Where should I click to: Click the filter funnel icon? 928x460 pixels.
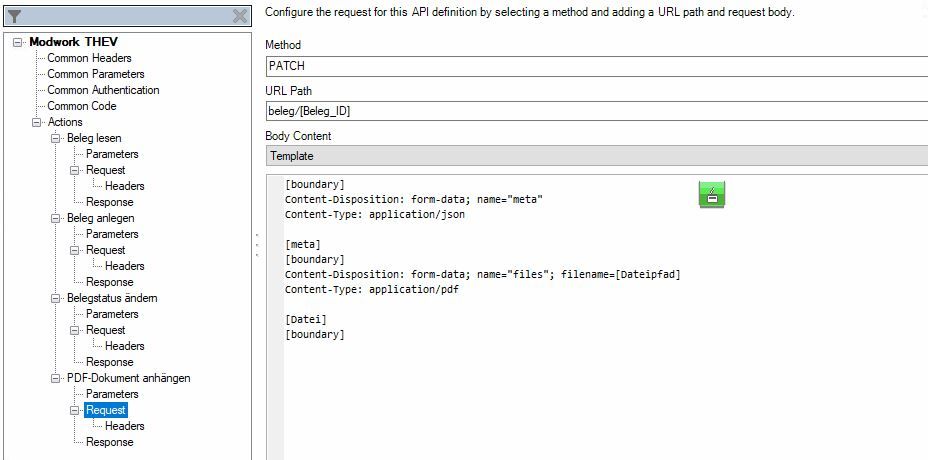(15, 17)
